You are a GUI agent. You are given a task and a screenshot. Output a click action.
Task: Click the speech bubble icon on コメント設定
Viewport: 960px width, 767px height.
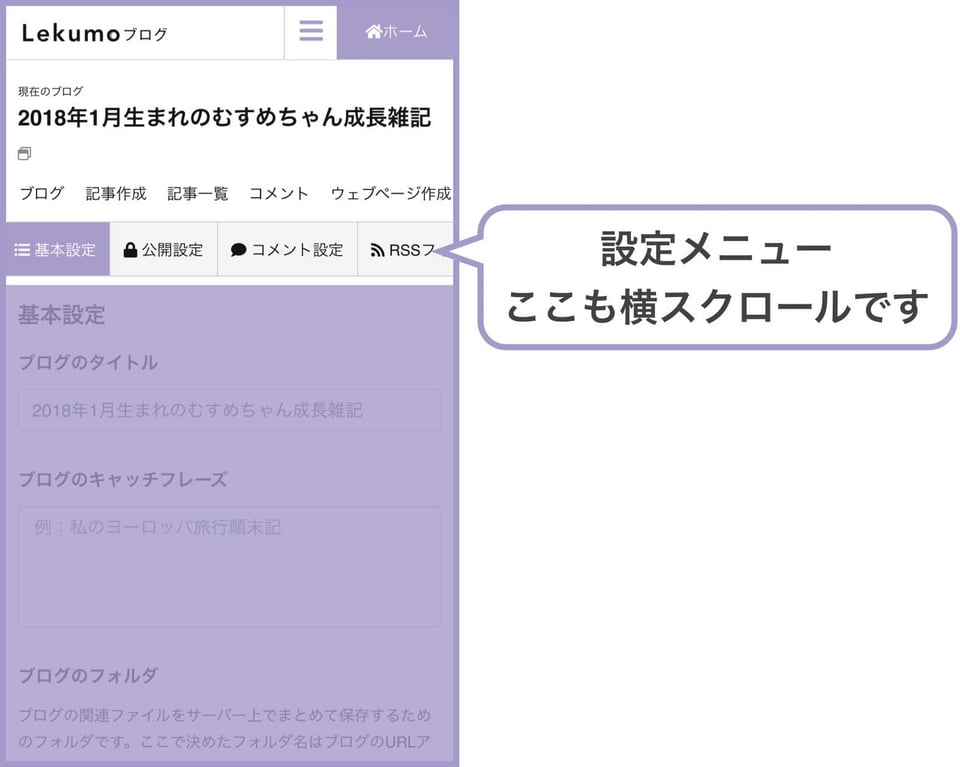click(x=238, y=250)
